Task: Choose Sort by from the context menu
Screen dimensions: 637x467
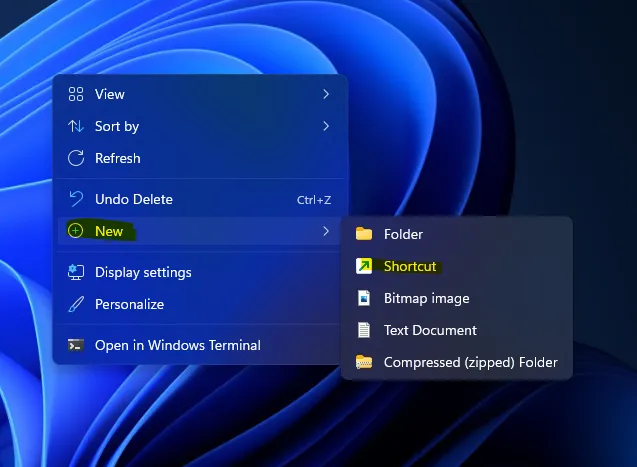Action: pos(199,126)
